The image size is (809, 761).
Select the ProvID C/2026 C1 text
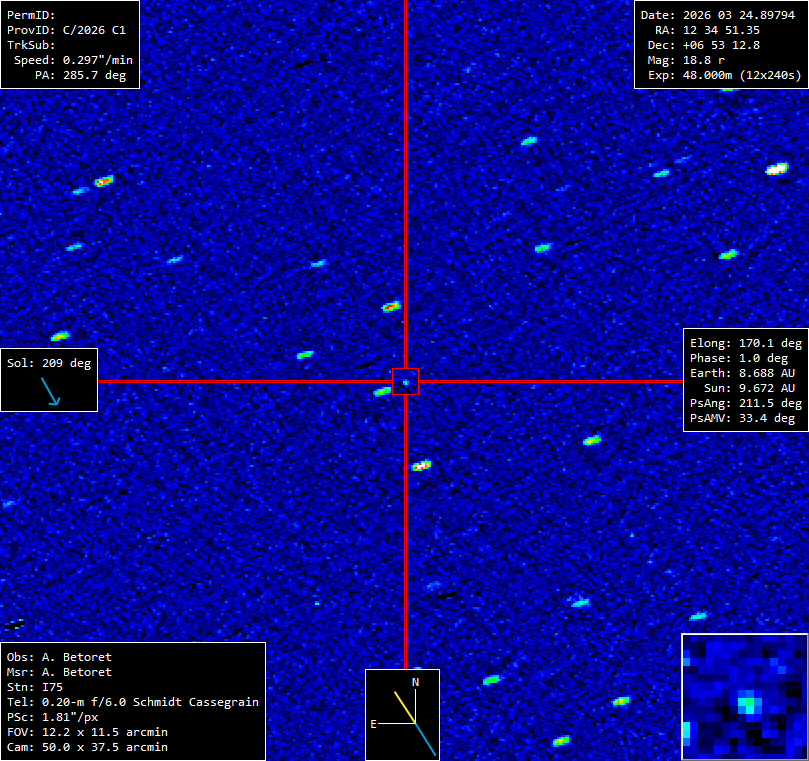click(x=66, y=30)
